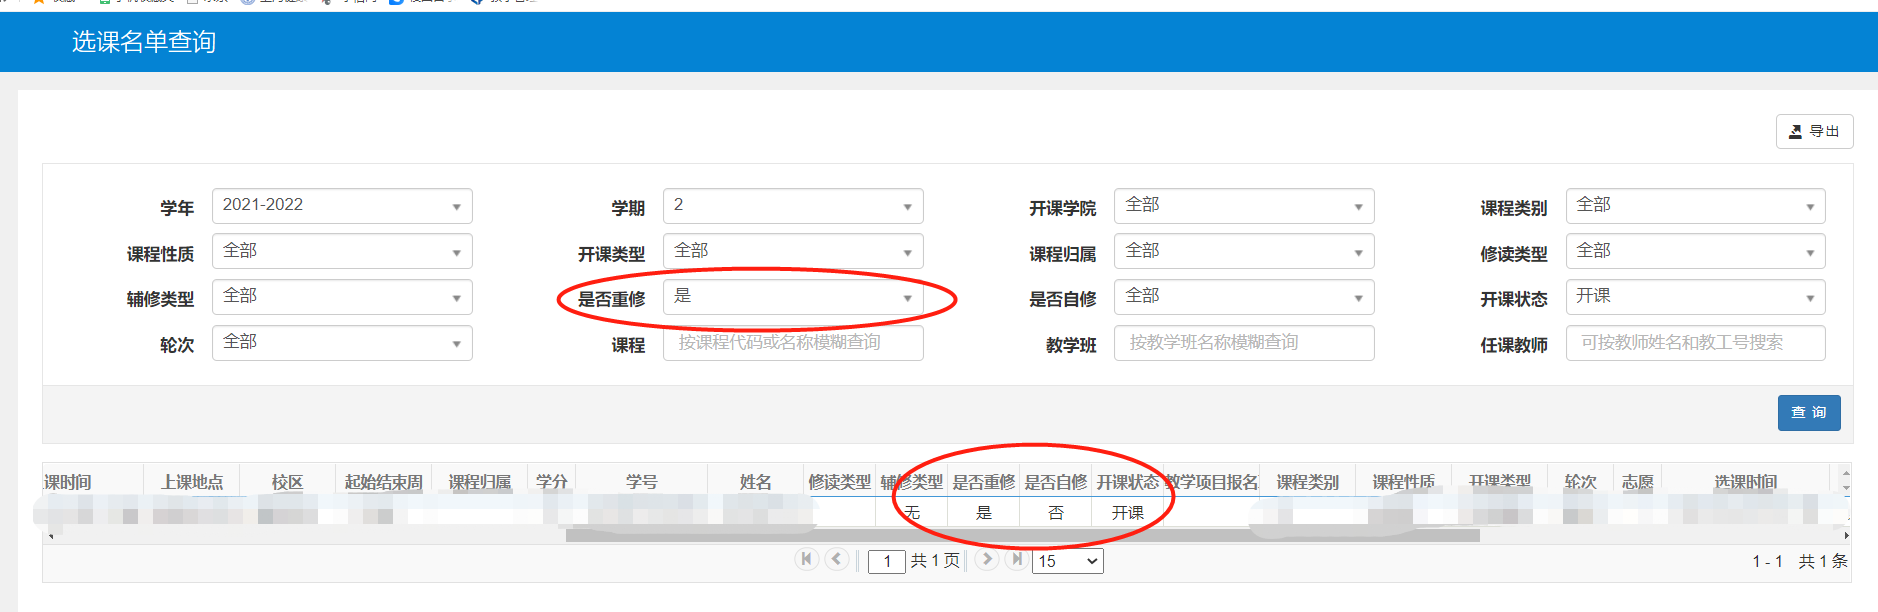Change the 开课状态 dropdown selection
1878x612 pixels.
1695,297
